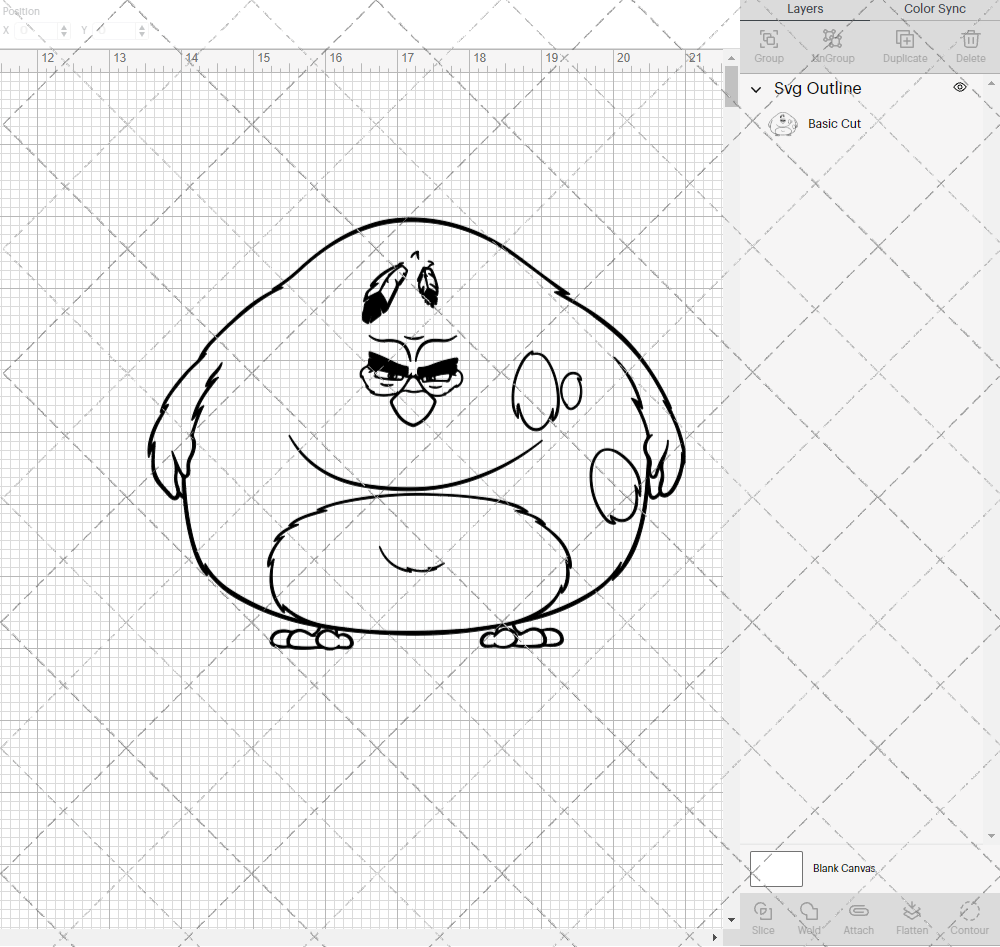The image size is (1000, 947).
Task: Click the Group icon
Action: [x=768, y=40]
